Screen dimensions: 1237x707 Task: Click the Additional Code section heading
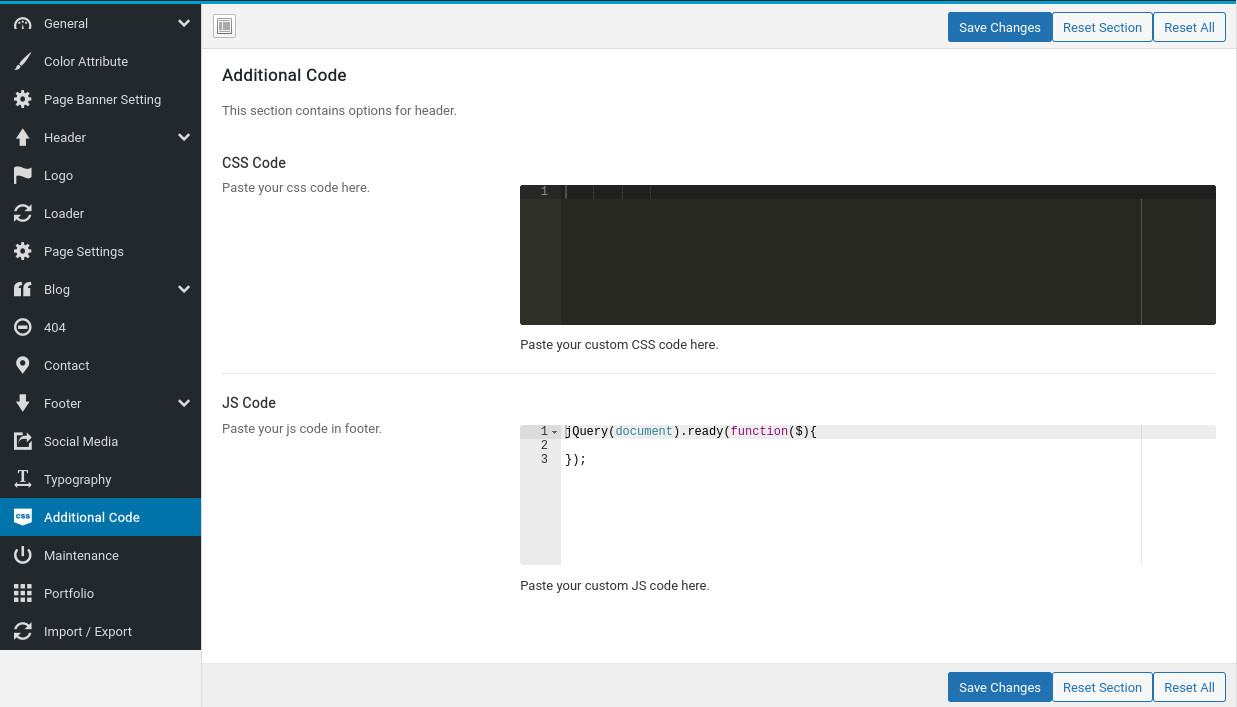tap(284, 75)
